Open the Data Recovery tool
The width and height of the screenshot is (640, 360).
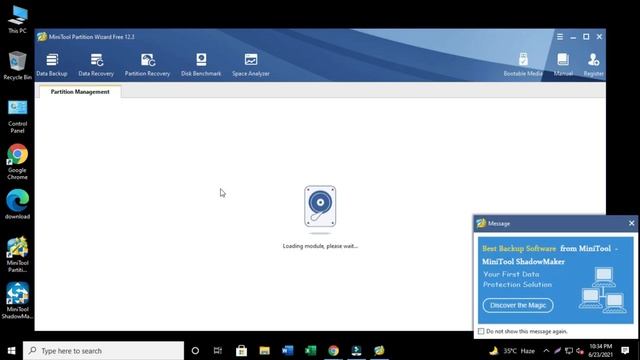coord(96,64)
